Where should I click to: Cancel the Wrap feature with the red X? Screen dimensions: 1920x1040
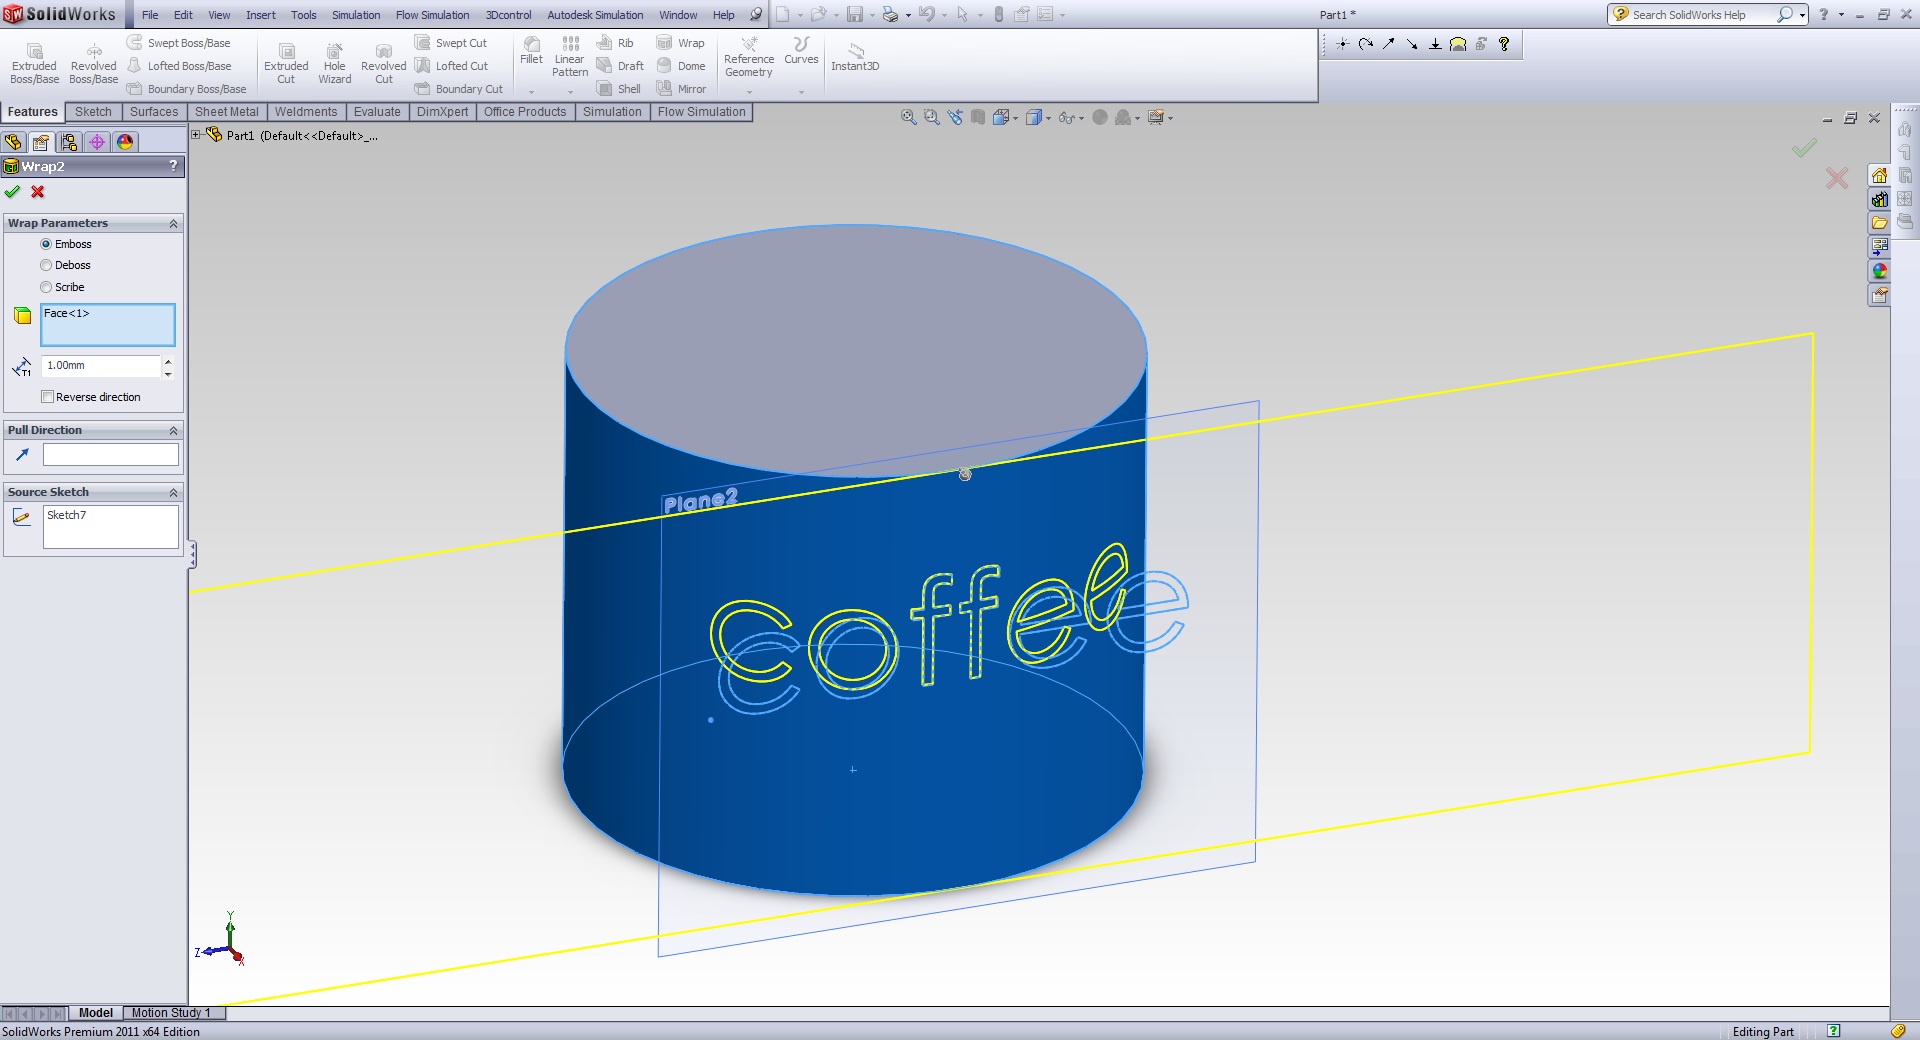[x=37, y=192]
